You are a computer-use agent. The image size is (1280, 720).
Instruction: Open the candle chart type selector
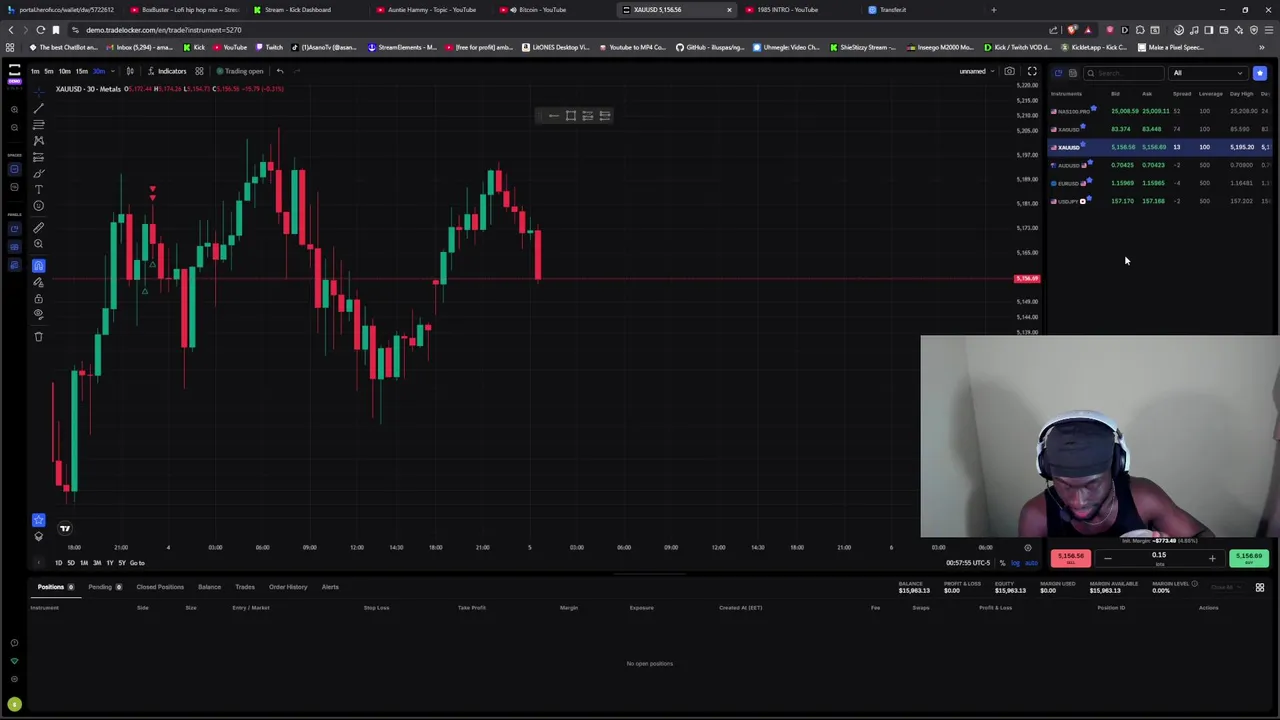click(x=130, y=71)
